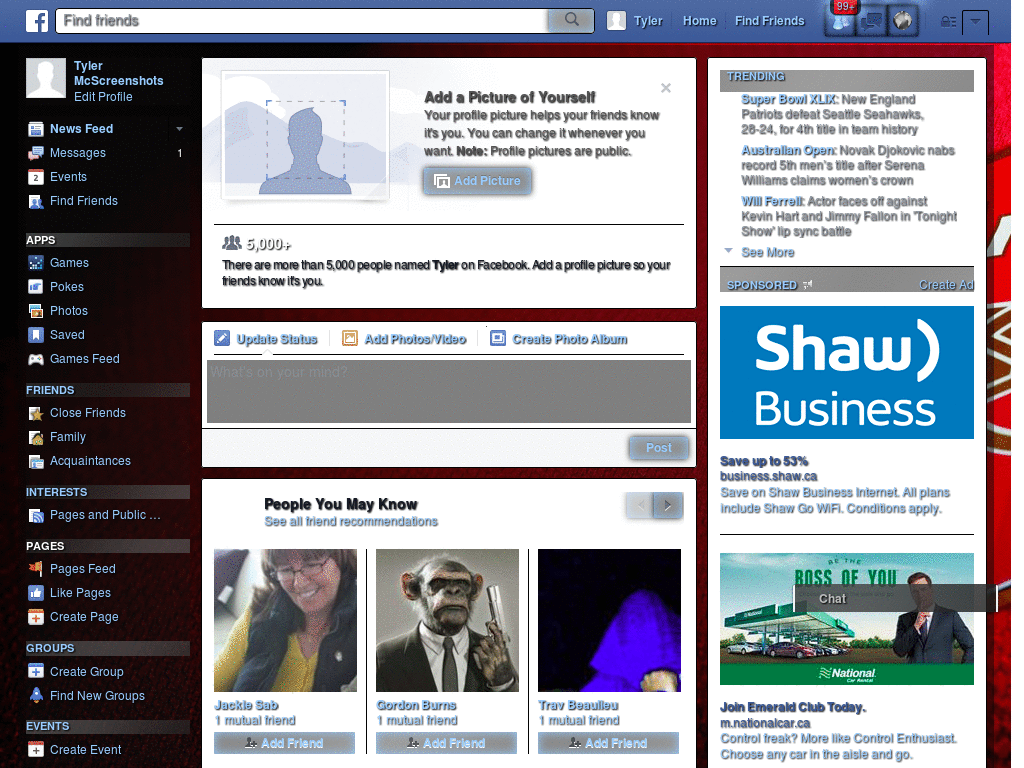Click the Pages and Public icon

click(36, 516)
